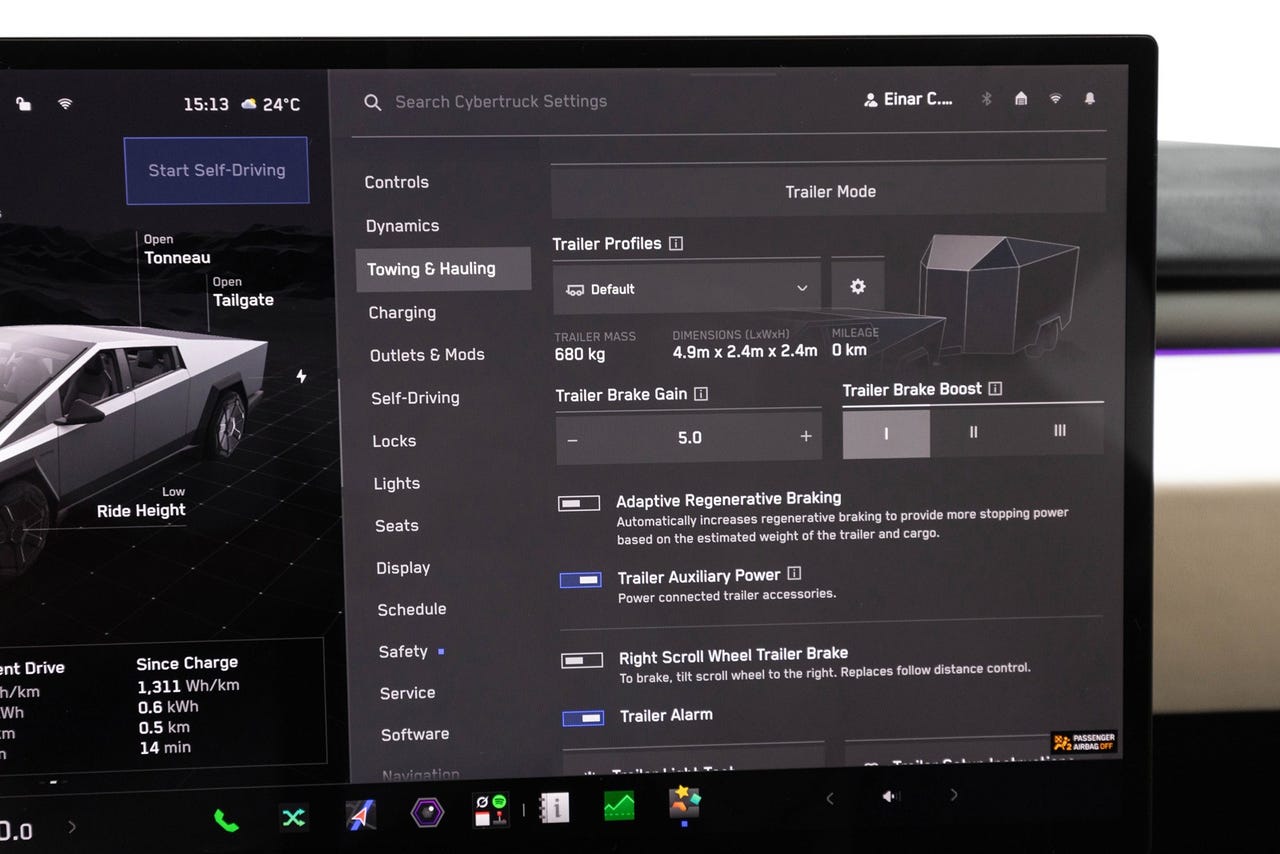Screen dimensions: 1280x854
Task: Toggle Adaptive Regenerative Braking
Action: 579,503
